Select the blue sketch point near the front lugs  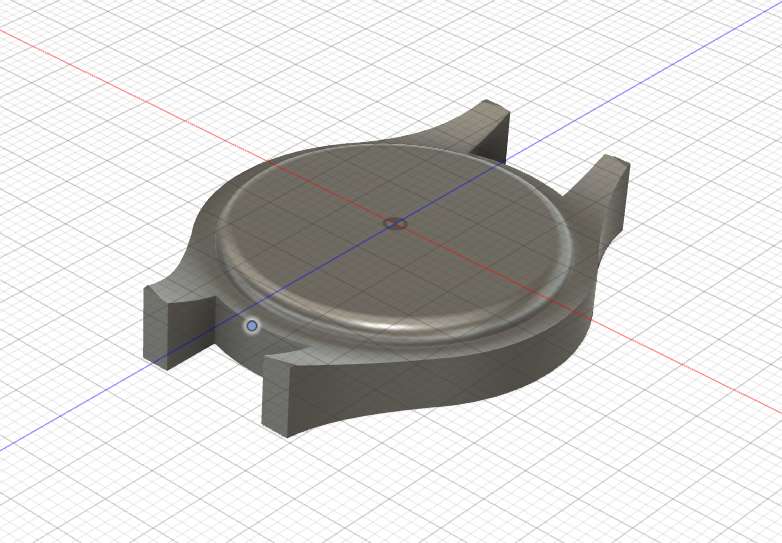coord(252,326)
